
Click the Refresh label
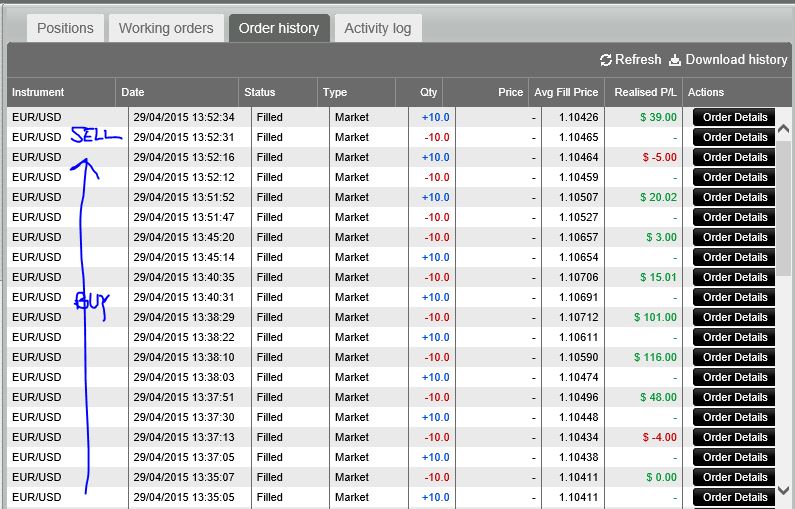[638, 60]
